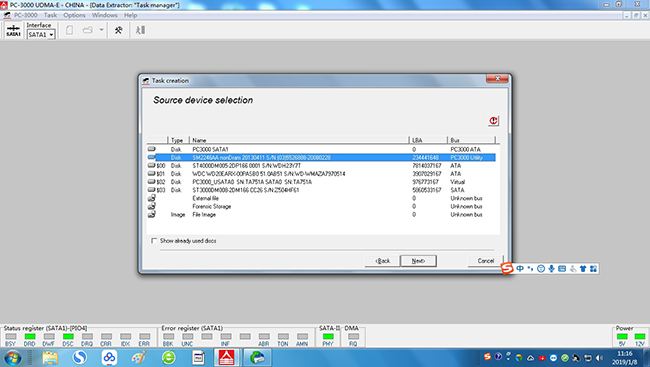
Task: Click the Next button
Action: 418,261
